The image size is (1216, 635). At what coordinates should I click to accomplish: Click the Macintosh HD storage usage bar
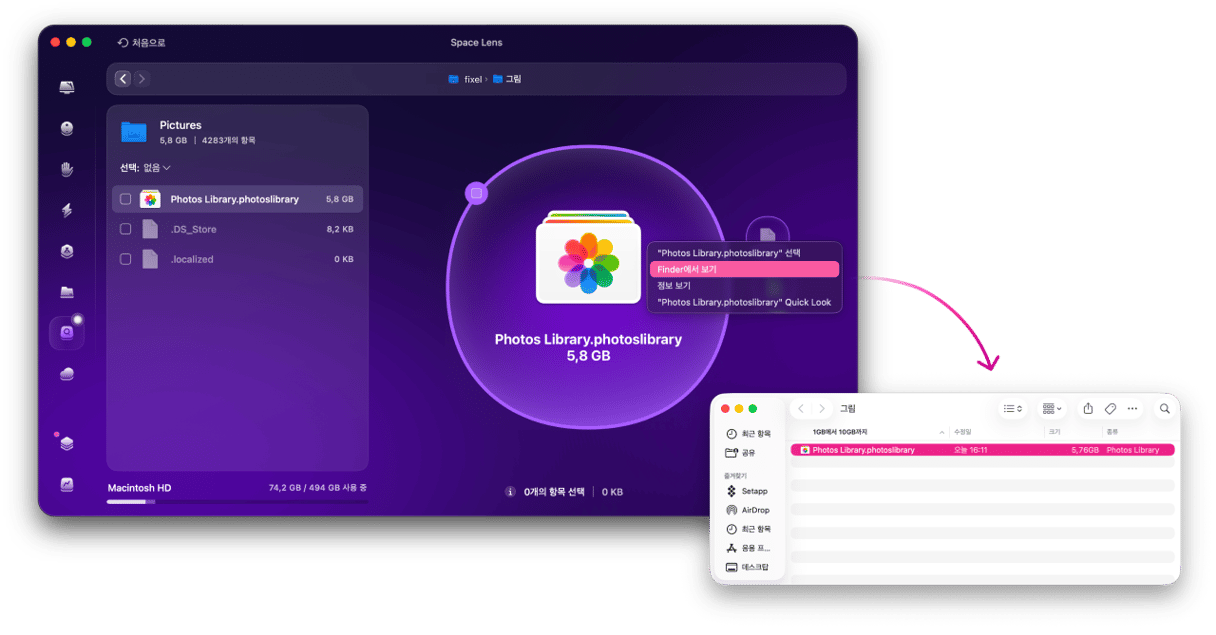pyautogui.click(x=237, y=502)
